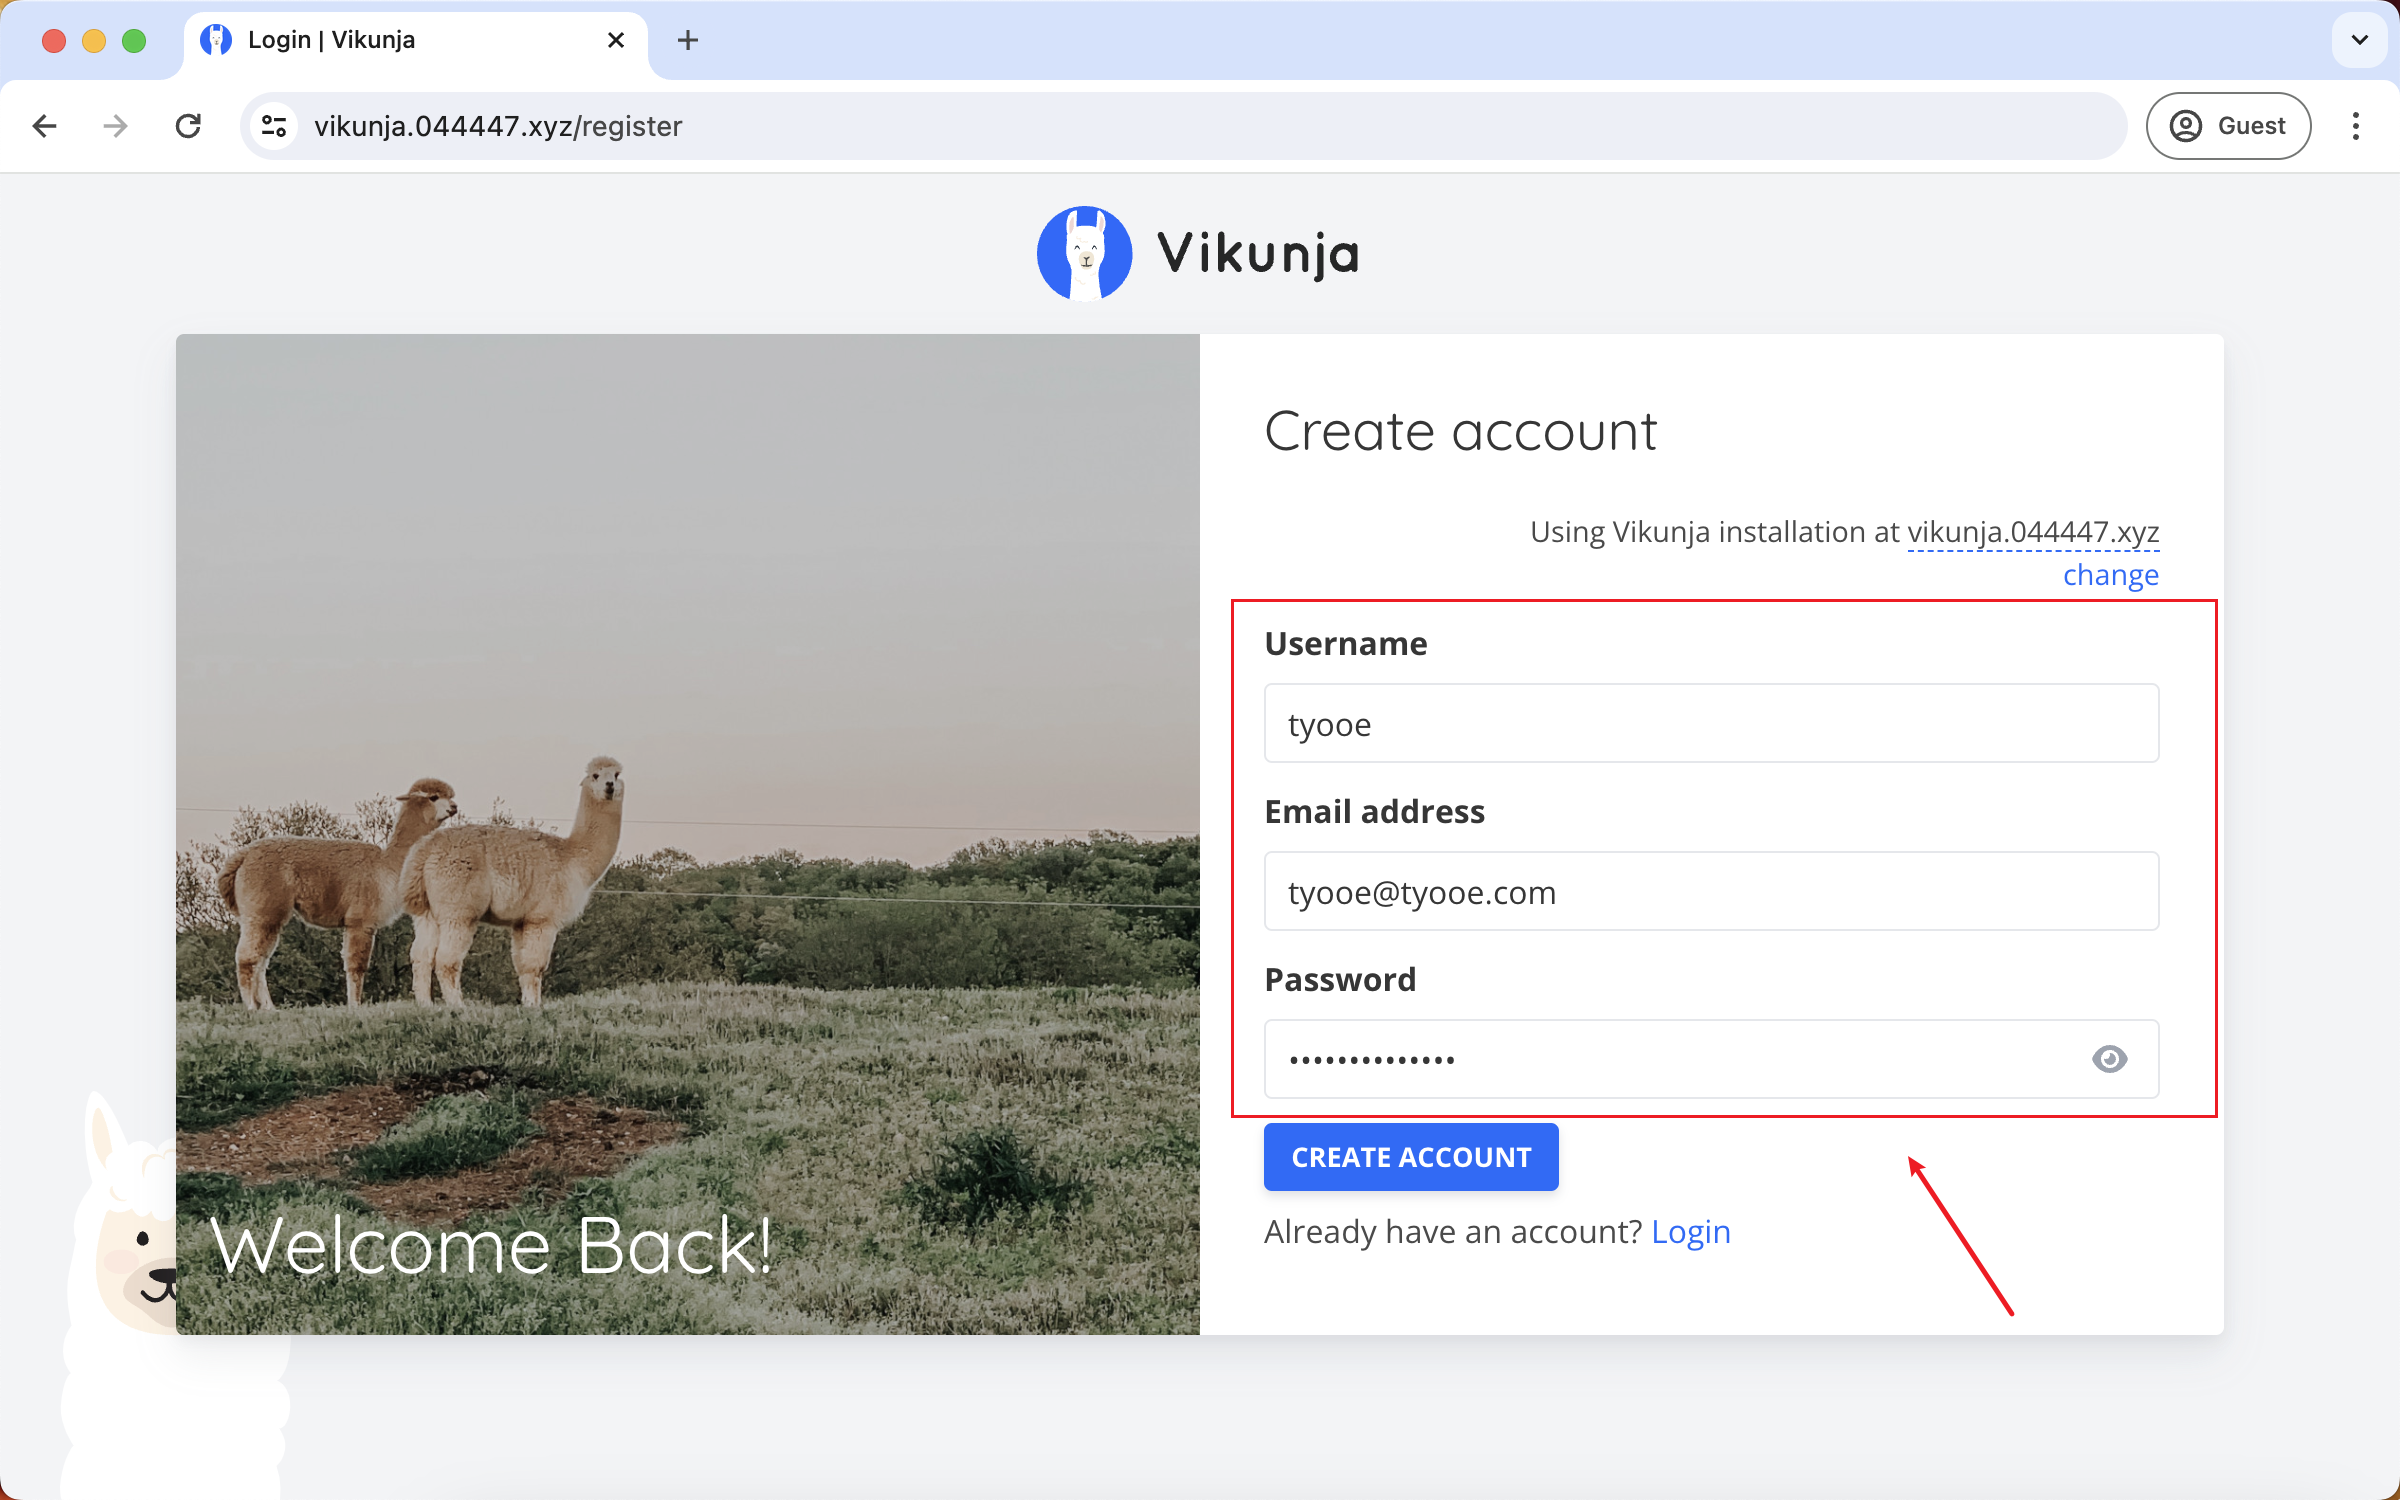Open site permission settings in address bar

tap(273, 126)
